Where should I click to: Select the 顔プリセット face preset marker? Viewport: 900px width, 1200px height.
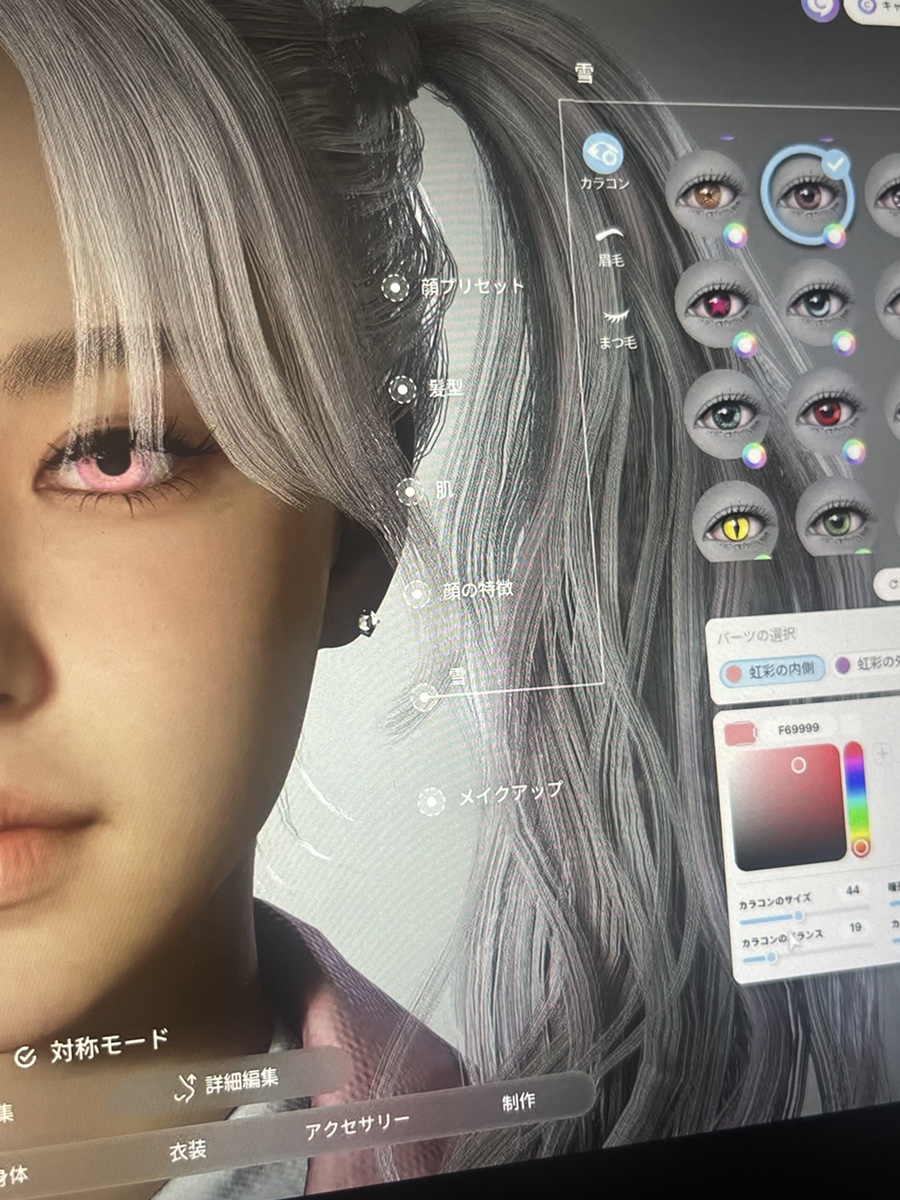click(396, 288)
